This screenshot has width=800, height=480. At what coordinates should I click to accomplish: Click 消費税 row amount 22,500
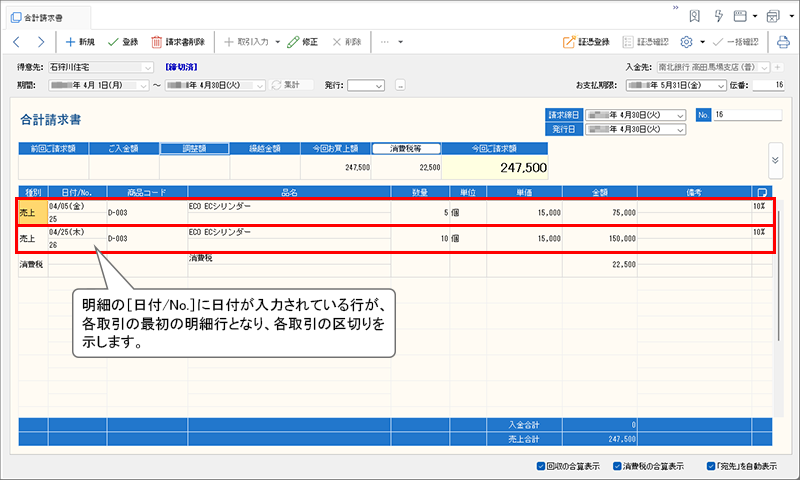point(599,265)
